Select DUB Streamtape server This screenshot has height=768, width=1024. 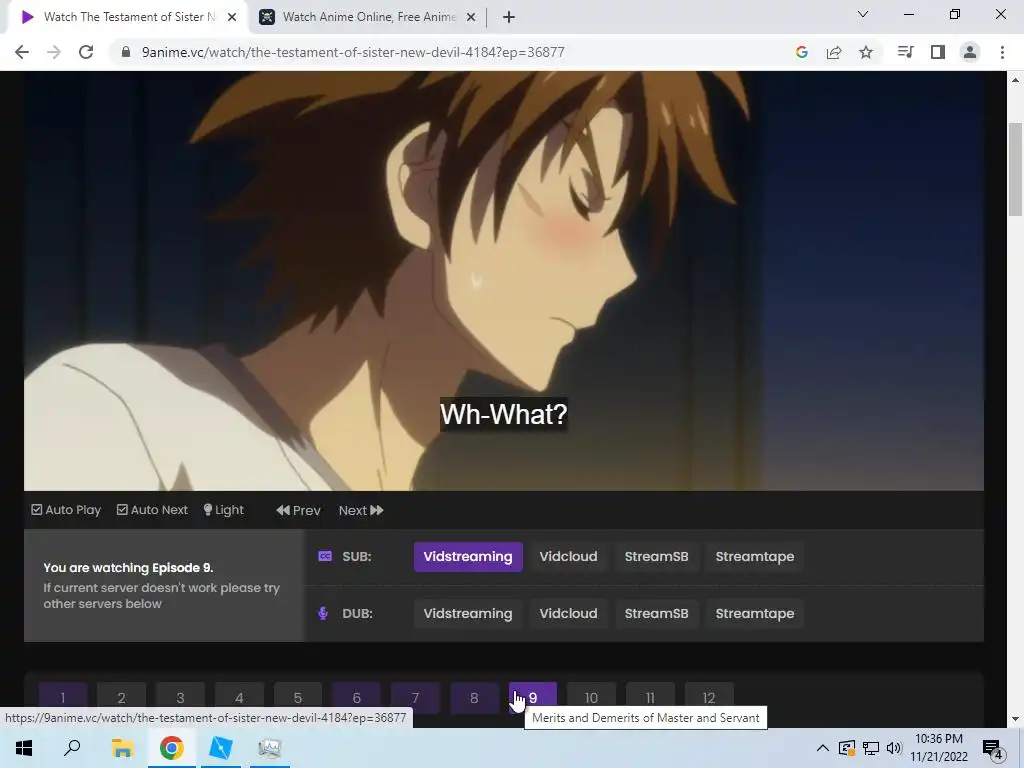pyautogui.click(x=755, y=614)
